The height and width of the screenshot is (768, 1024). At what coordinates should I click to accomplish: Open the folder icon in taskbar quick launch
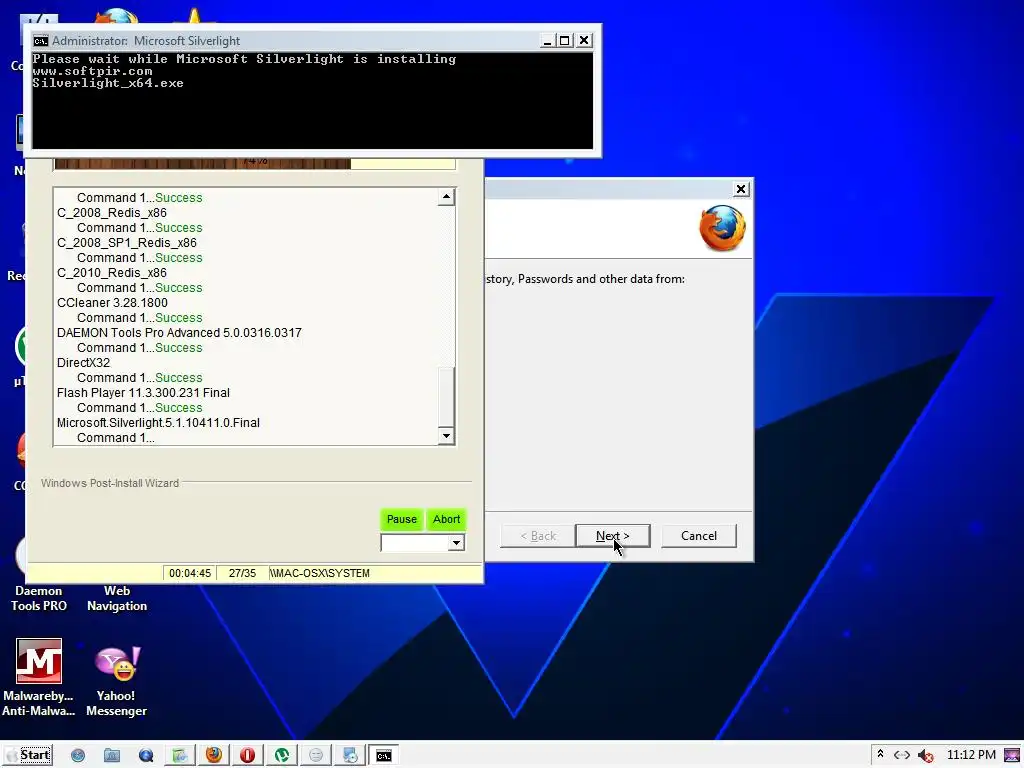tap(112, 756)
